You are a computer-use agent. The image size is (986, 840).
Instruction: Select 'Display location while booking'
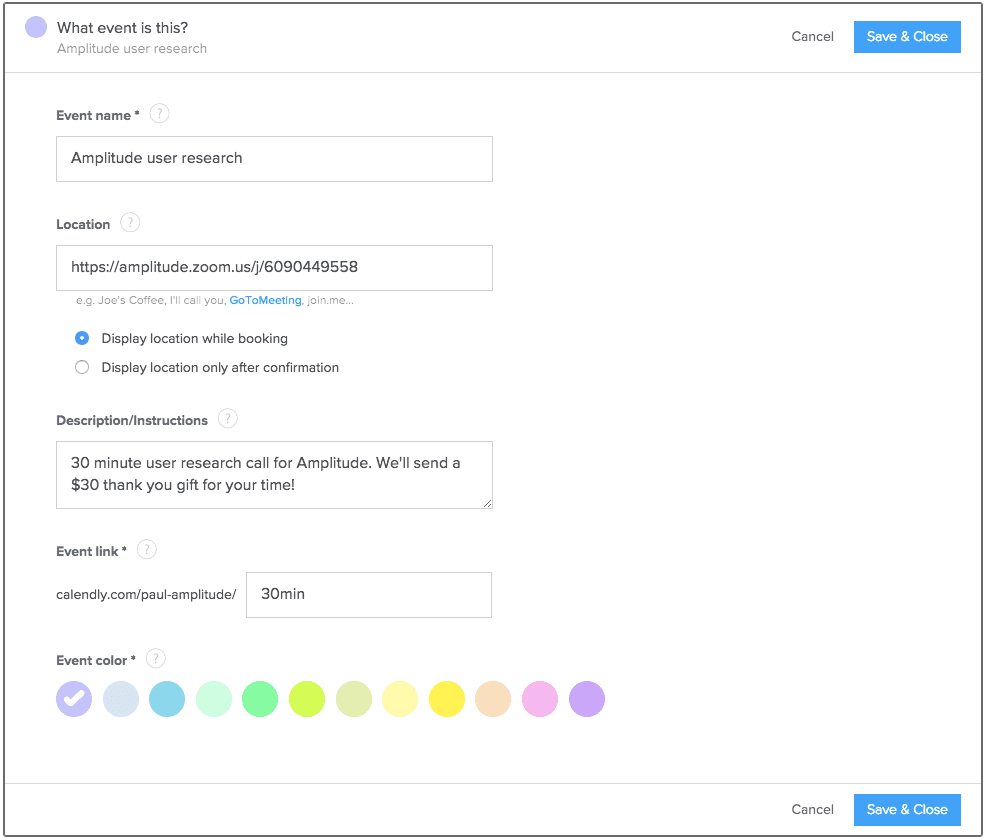pyautogui.click(x=82, y=338)
